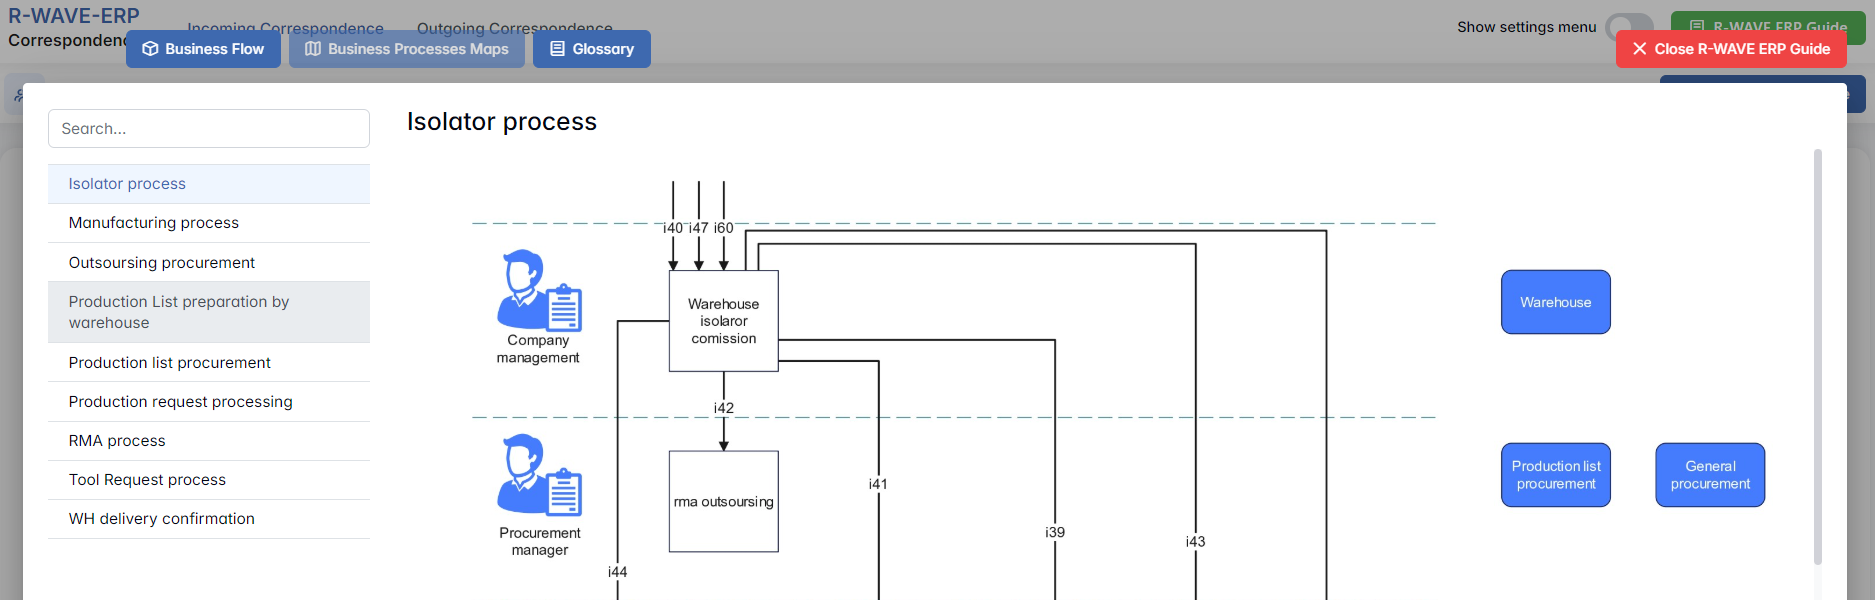Screen dimensions: 1875x600
Task: Close the R-WAVE ERP Guide
Action: 1731,49
